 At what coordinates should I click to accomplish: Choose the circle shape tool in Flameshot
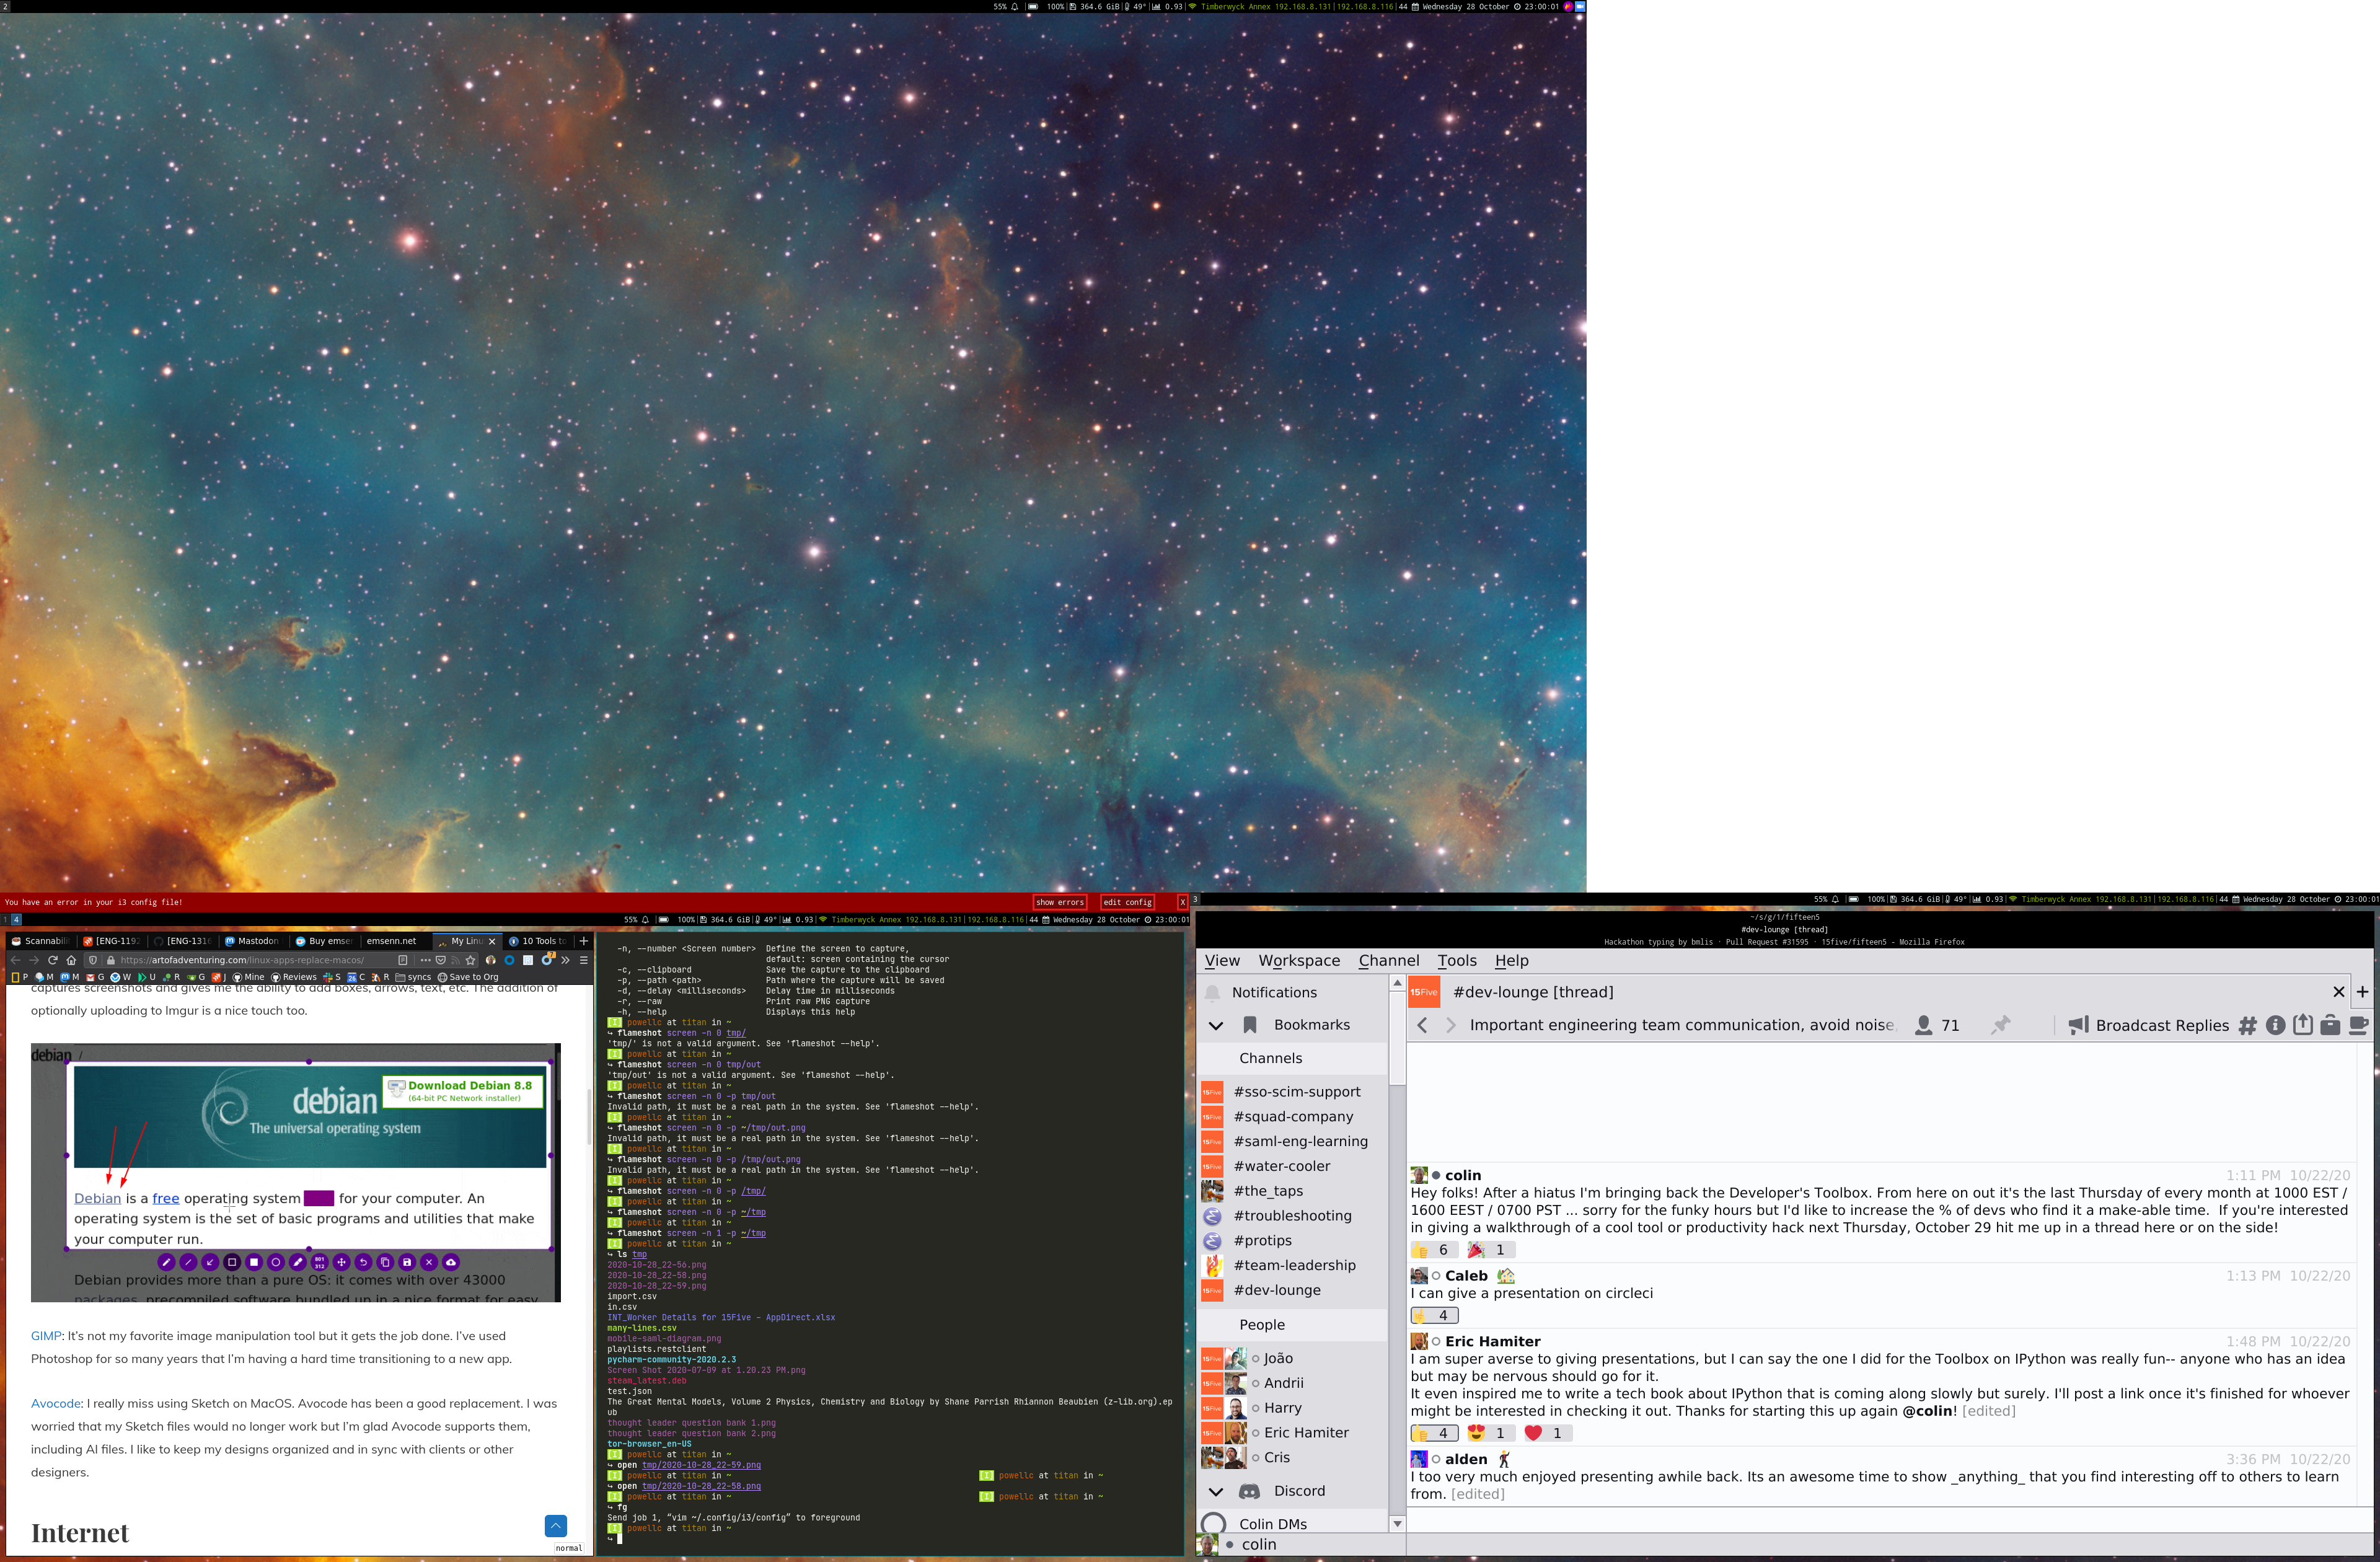click(x=276, y=1262)
